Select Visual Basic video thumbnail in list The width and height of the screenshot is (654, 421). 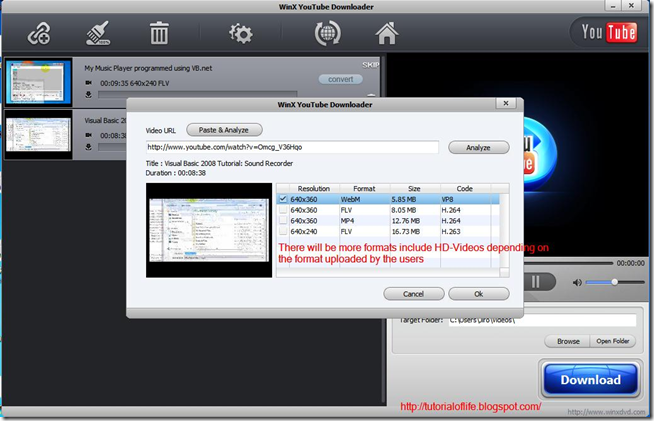pos(38,135)
